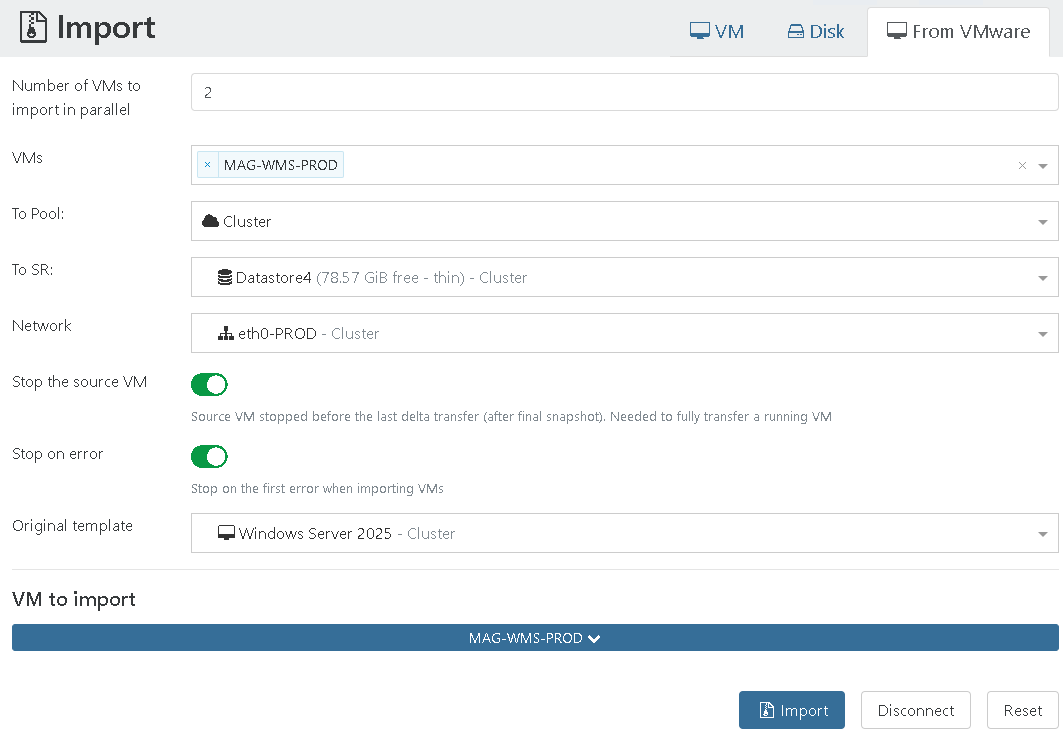Open the To Pool dropdown
The image size is (1063, 746).
1043,222
